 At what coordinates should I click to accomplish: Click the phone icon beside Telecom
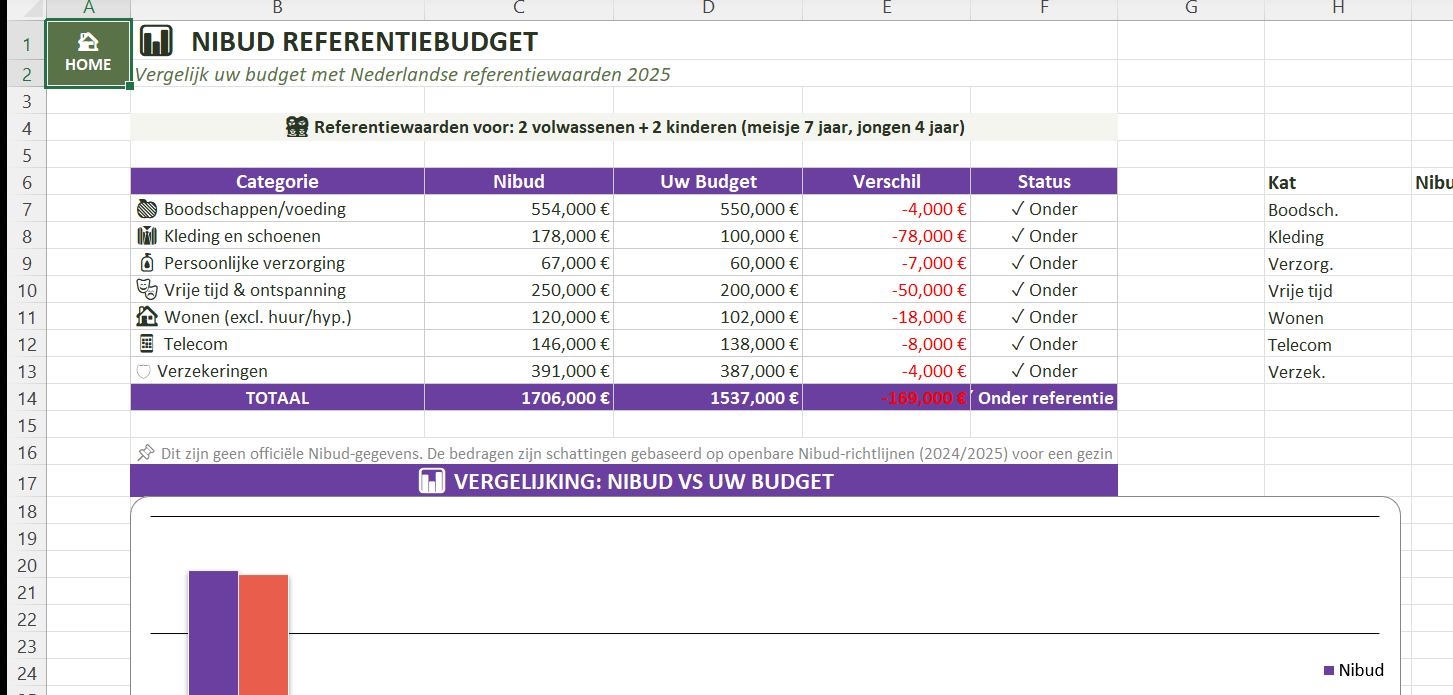pyautogui.click(x=147, y=344)
